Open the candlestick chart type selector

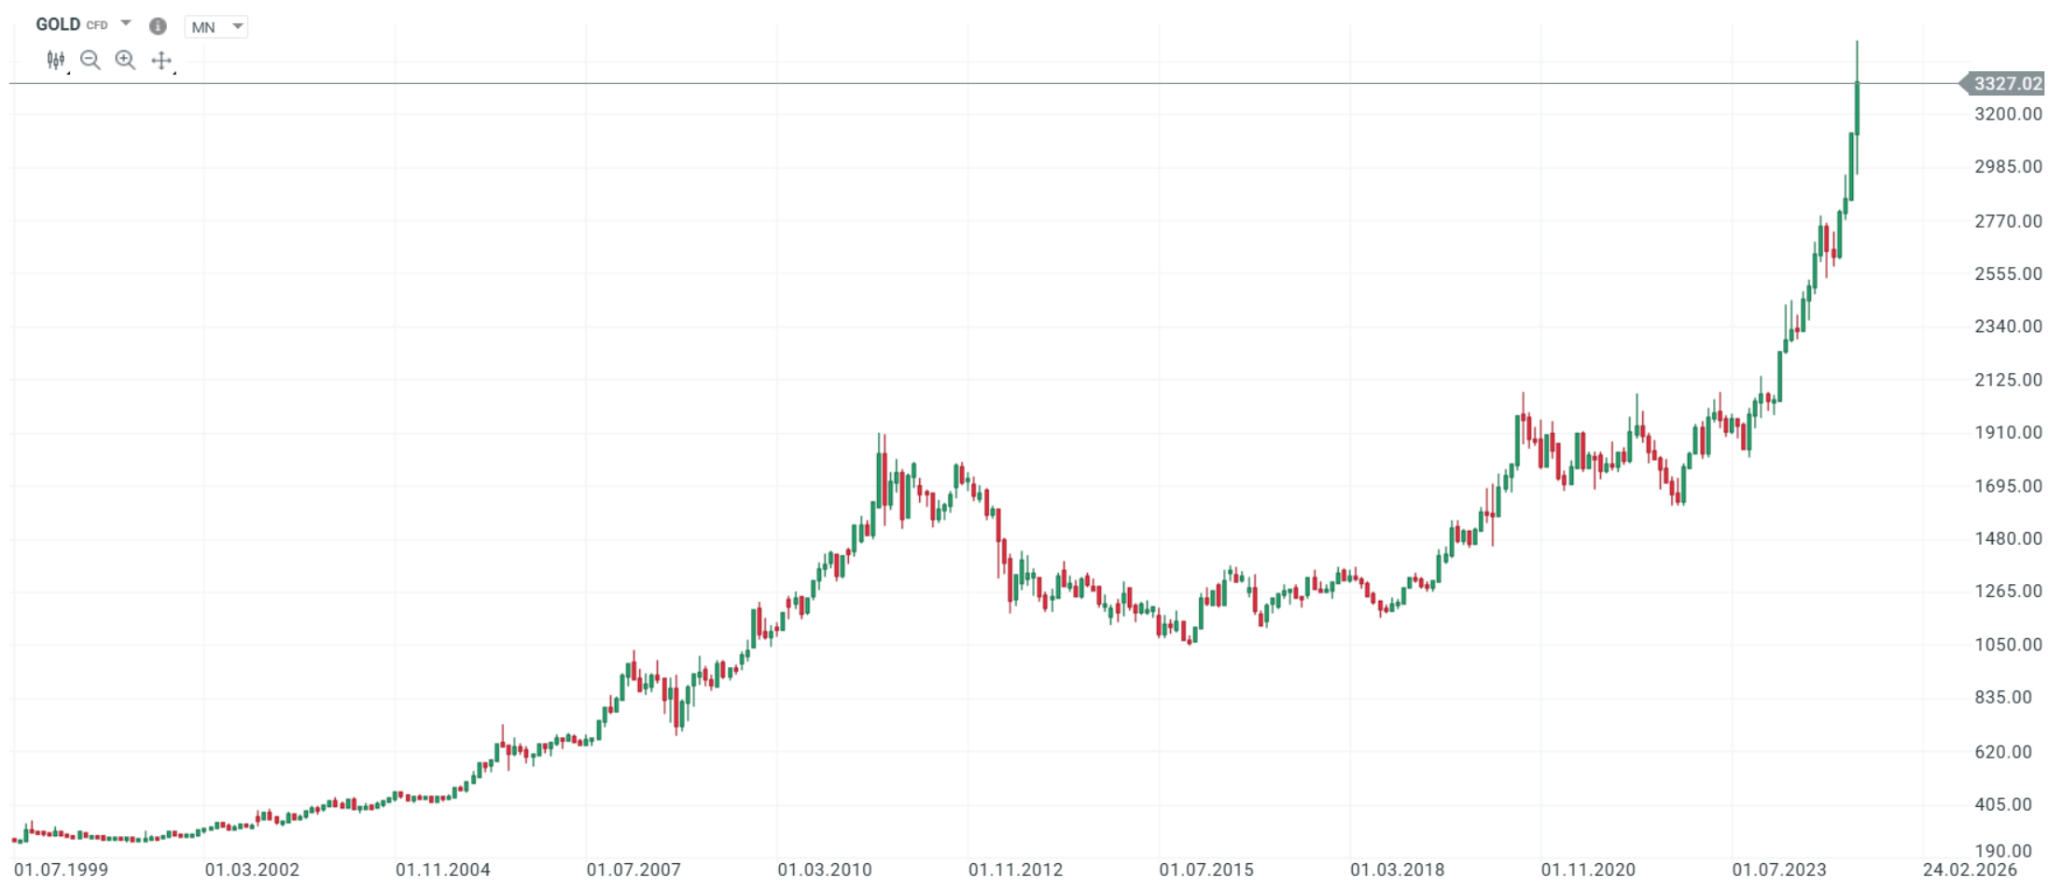point(56,61)
